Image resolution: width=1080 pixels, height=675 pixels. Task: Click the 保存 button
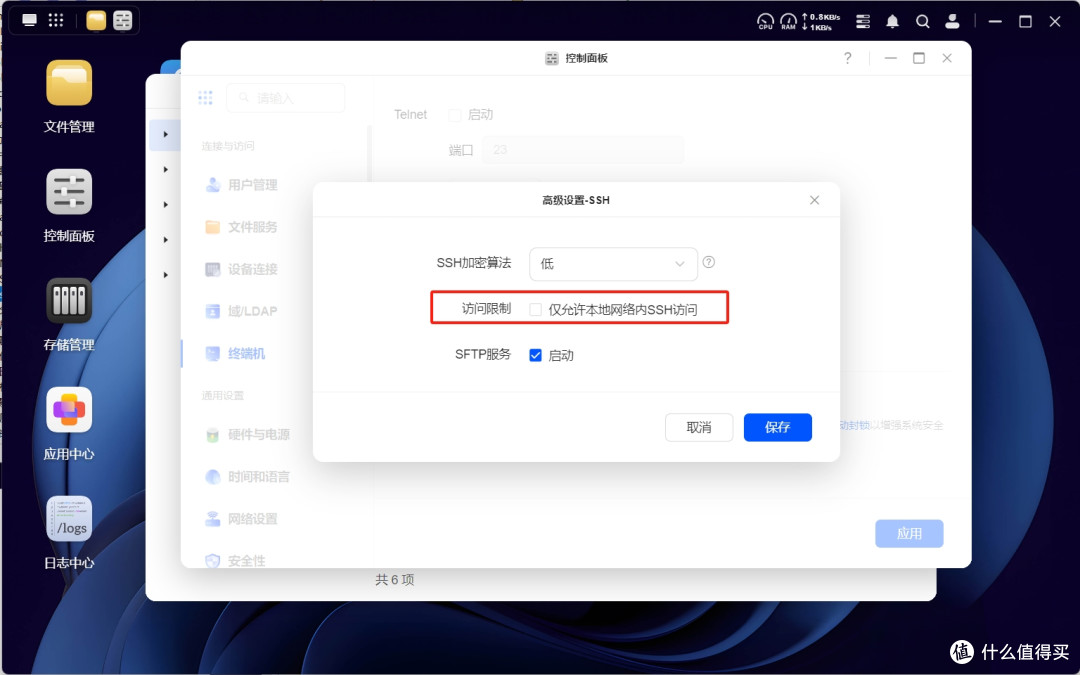click(x=778, y=427)
